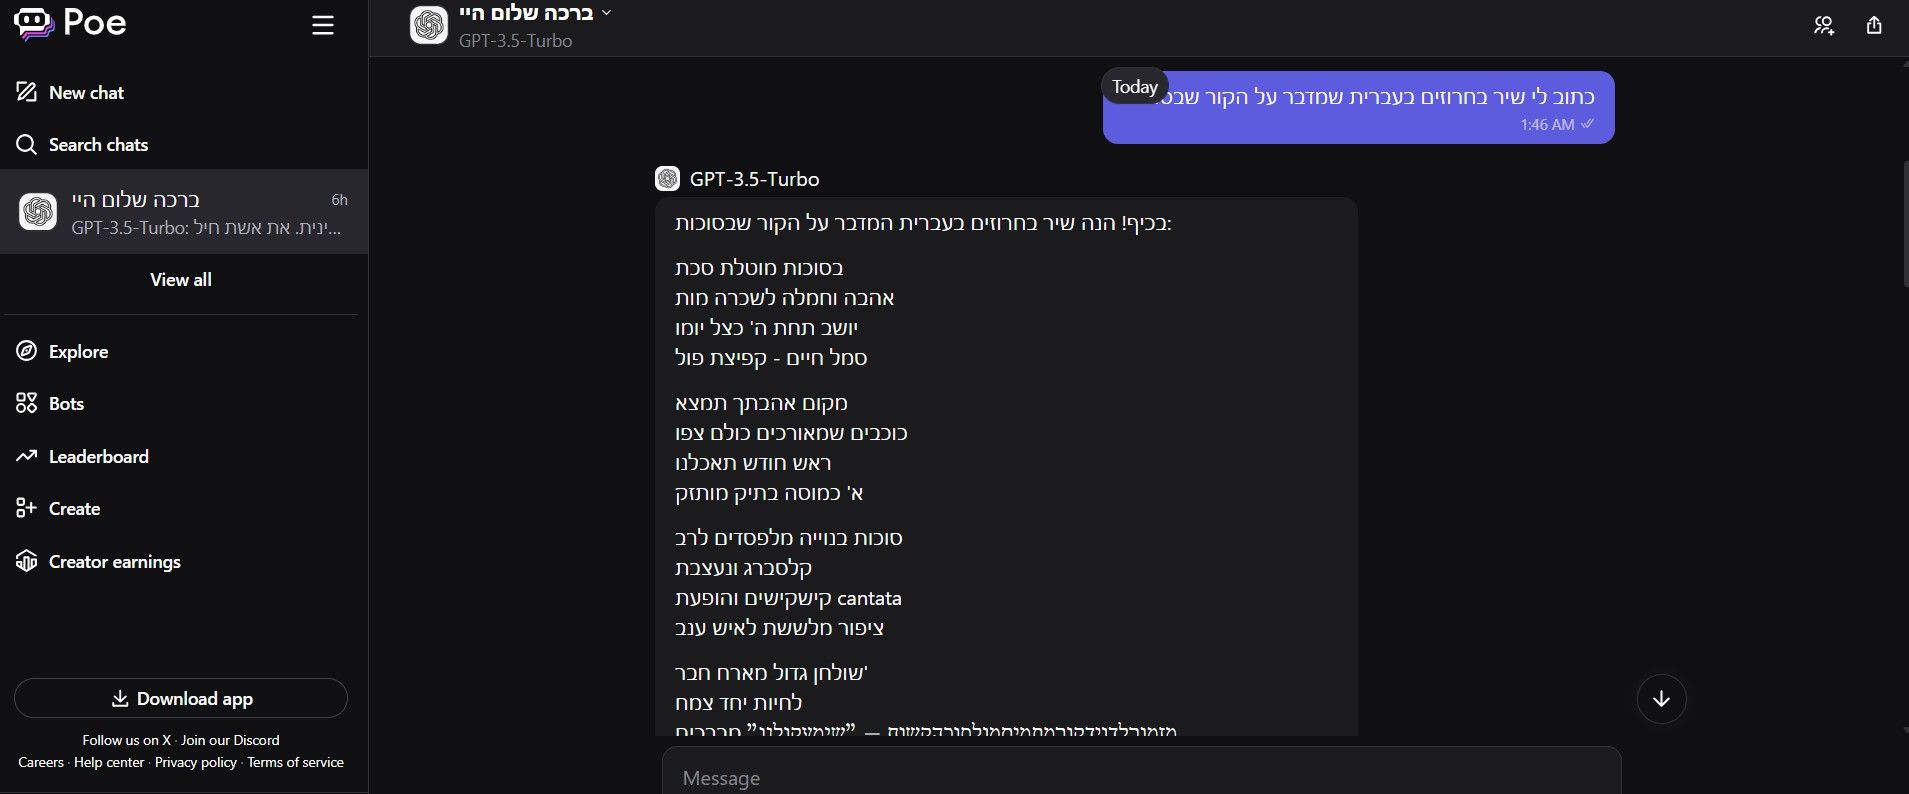Open the Explore compass icon

pyautogui.click(x=27, y=351)
